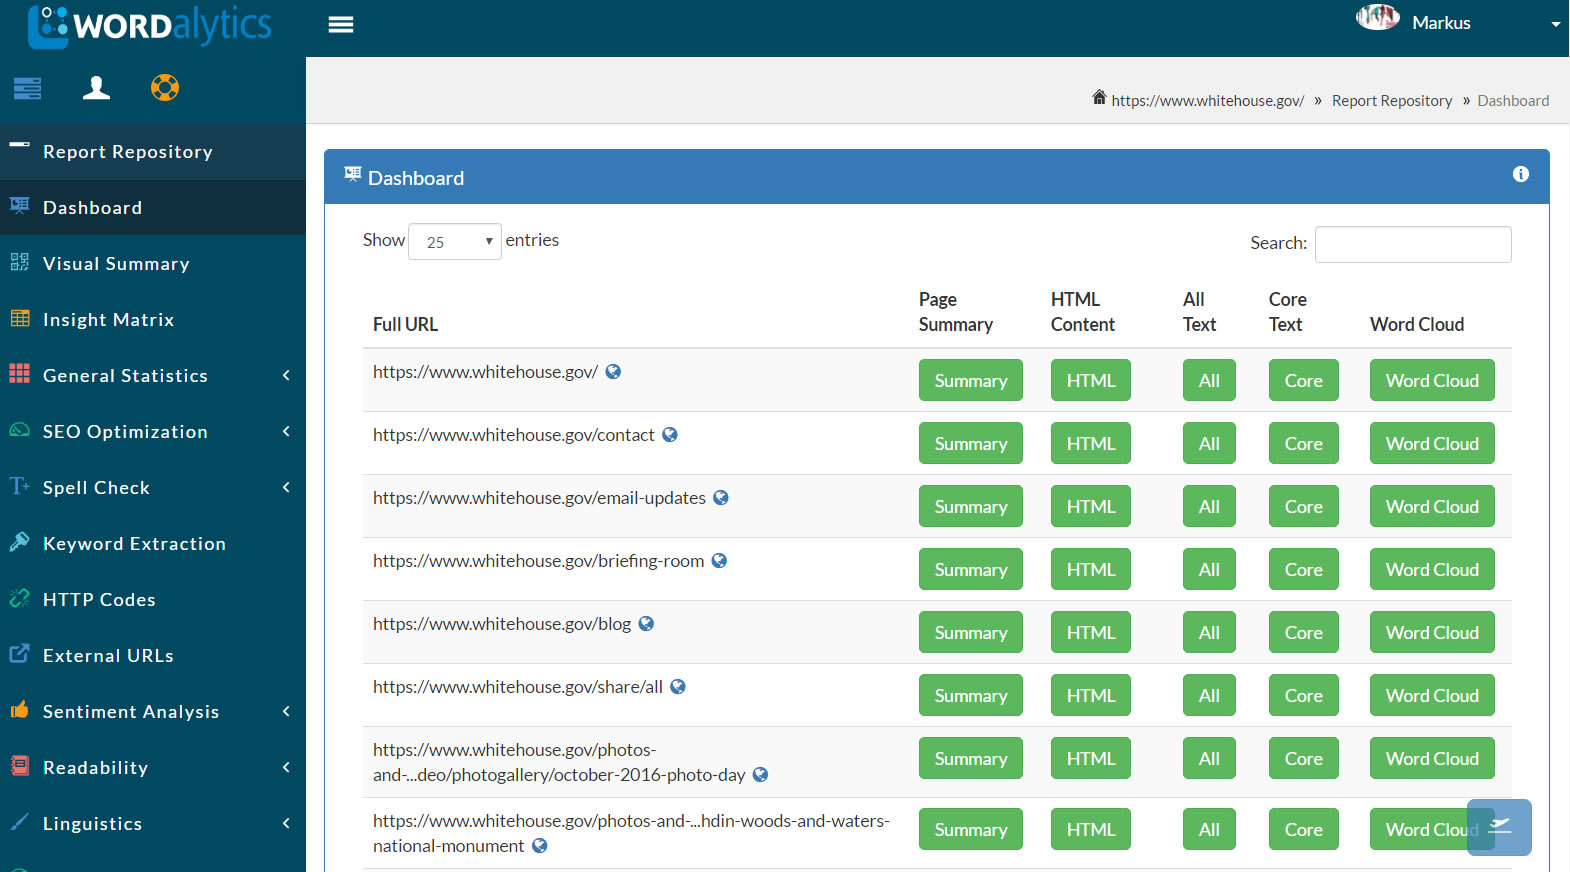Click HTML button for contact row
The width and height of the screenshot is (1570, 872).
[1091, 443]
